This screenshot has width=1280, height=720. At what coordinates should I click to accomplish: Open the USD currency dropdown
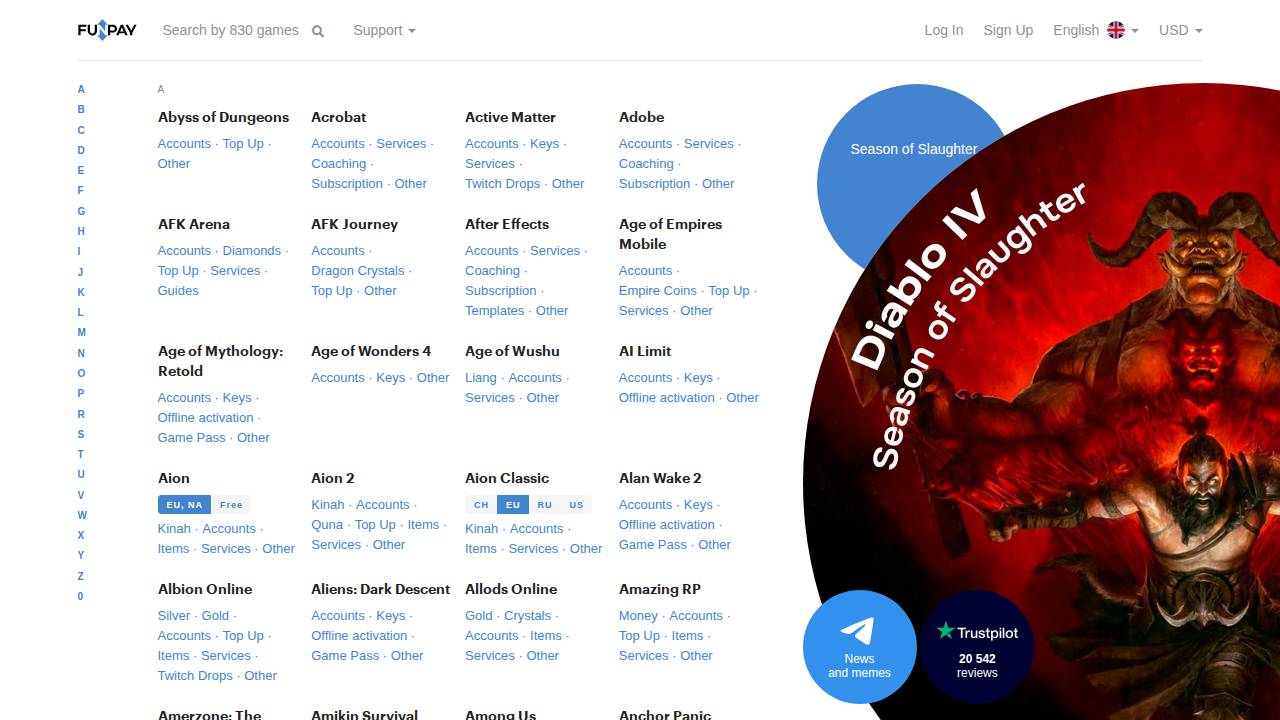coord(1180,30)
